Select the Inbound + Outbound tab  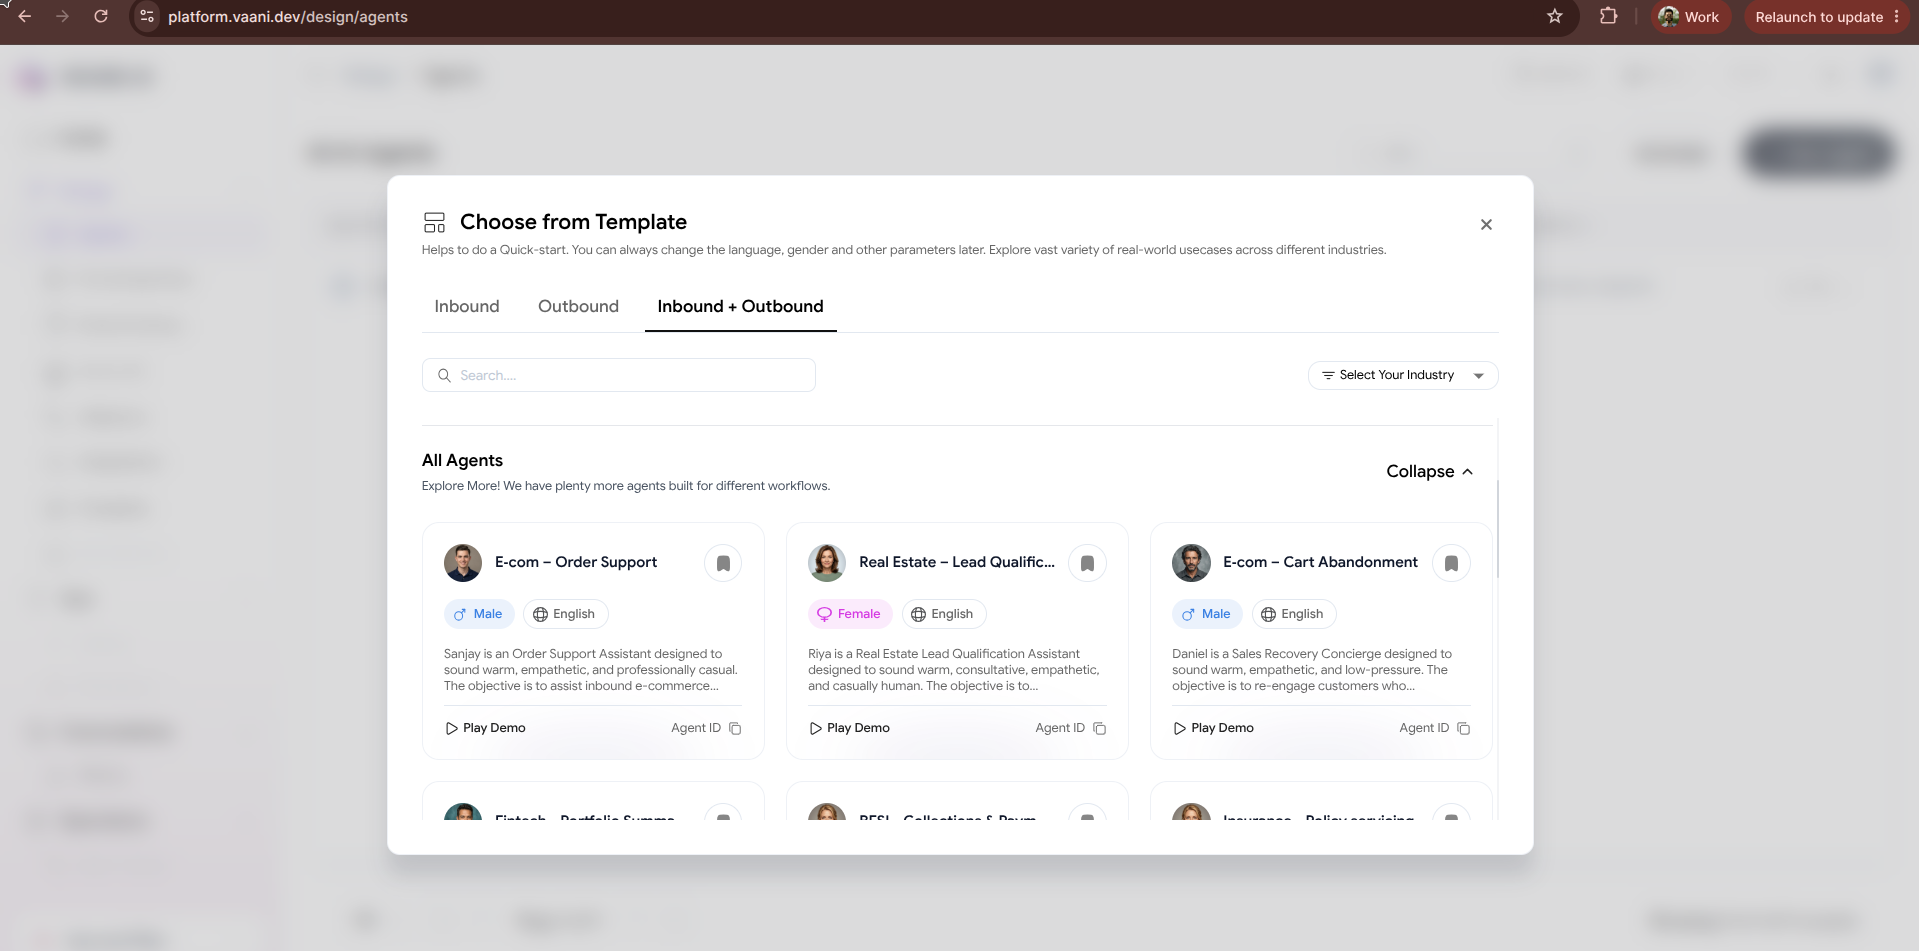(x=740, y=306)
